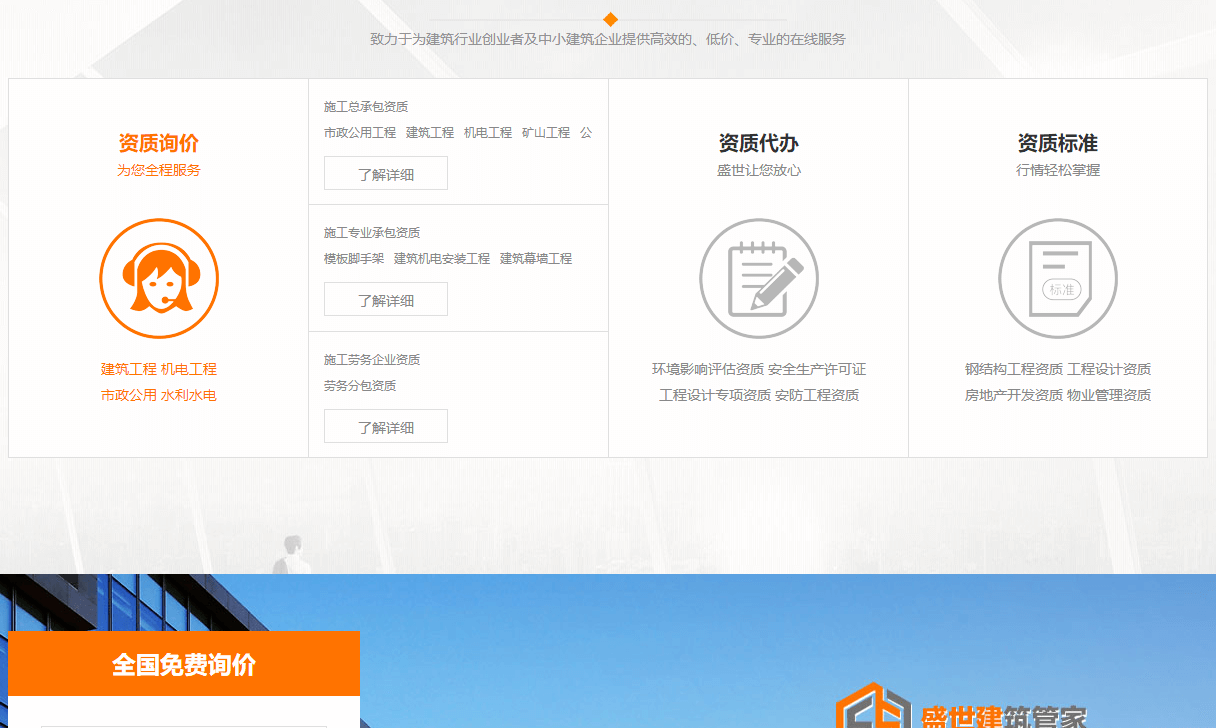Open the 建筑幕墙工程 link

536,257
